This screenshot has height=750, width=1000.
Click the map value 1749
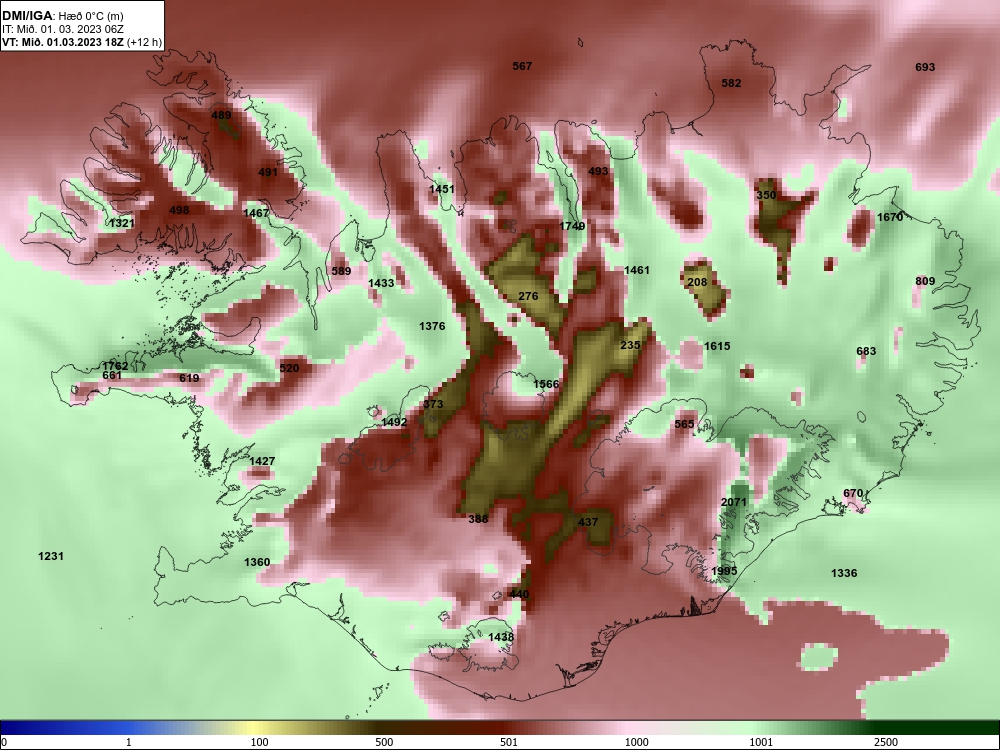[x=572, y=226]
